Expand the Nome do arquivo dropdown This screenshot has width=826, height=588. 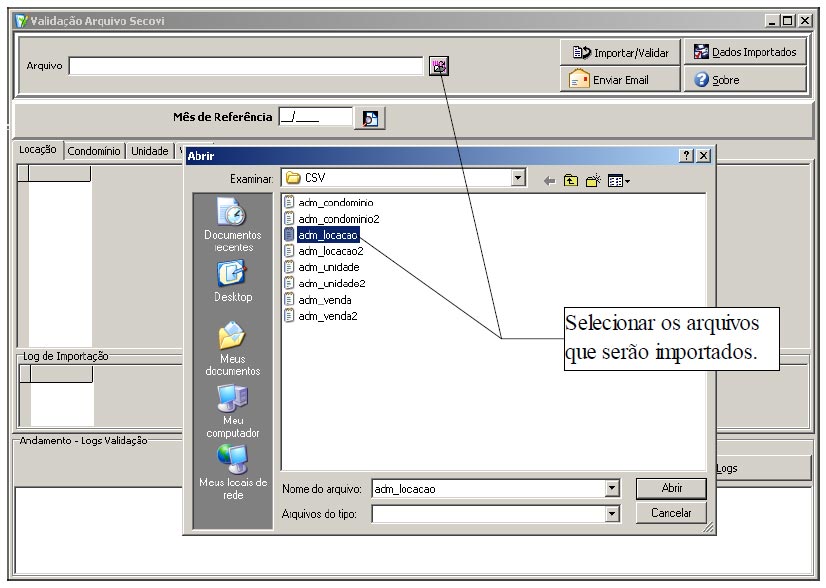coord(612,489)
